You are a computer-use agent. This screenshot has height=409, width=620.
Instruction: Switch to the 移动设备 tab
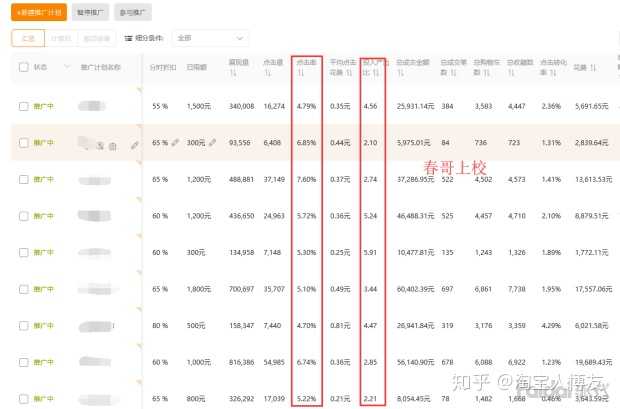pos(97,38)
